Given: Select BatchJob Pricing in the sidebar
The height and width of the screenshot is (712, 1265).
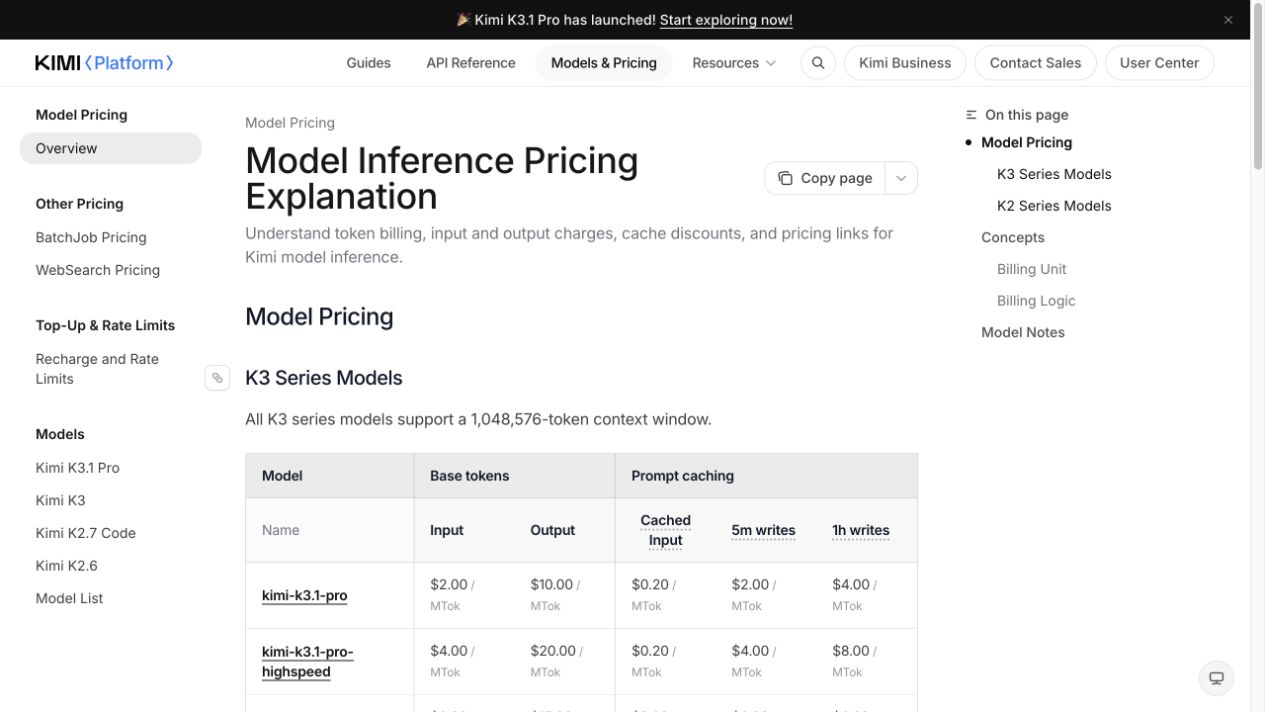Looking at the screenshot, I should [91, 237].
